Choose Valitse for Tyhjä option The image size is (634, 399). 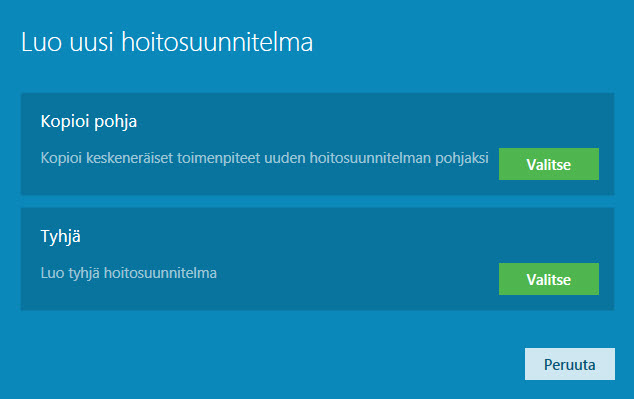tap(549, 279)
